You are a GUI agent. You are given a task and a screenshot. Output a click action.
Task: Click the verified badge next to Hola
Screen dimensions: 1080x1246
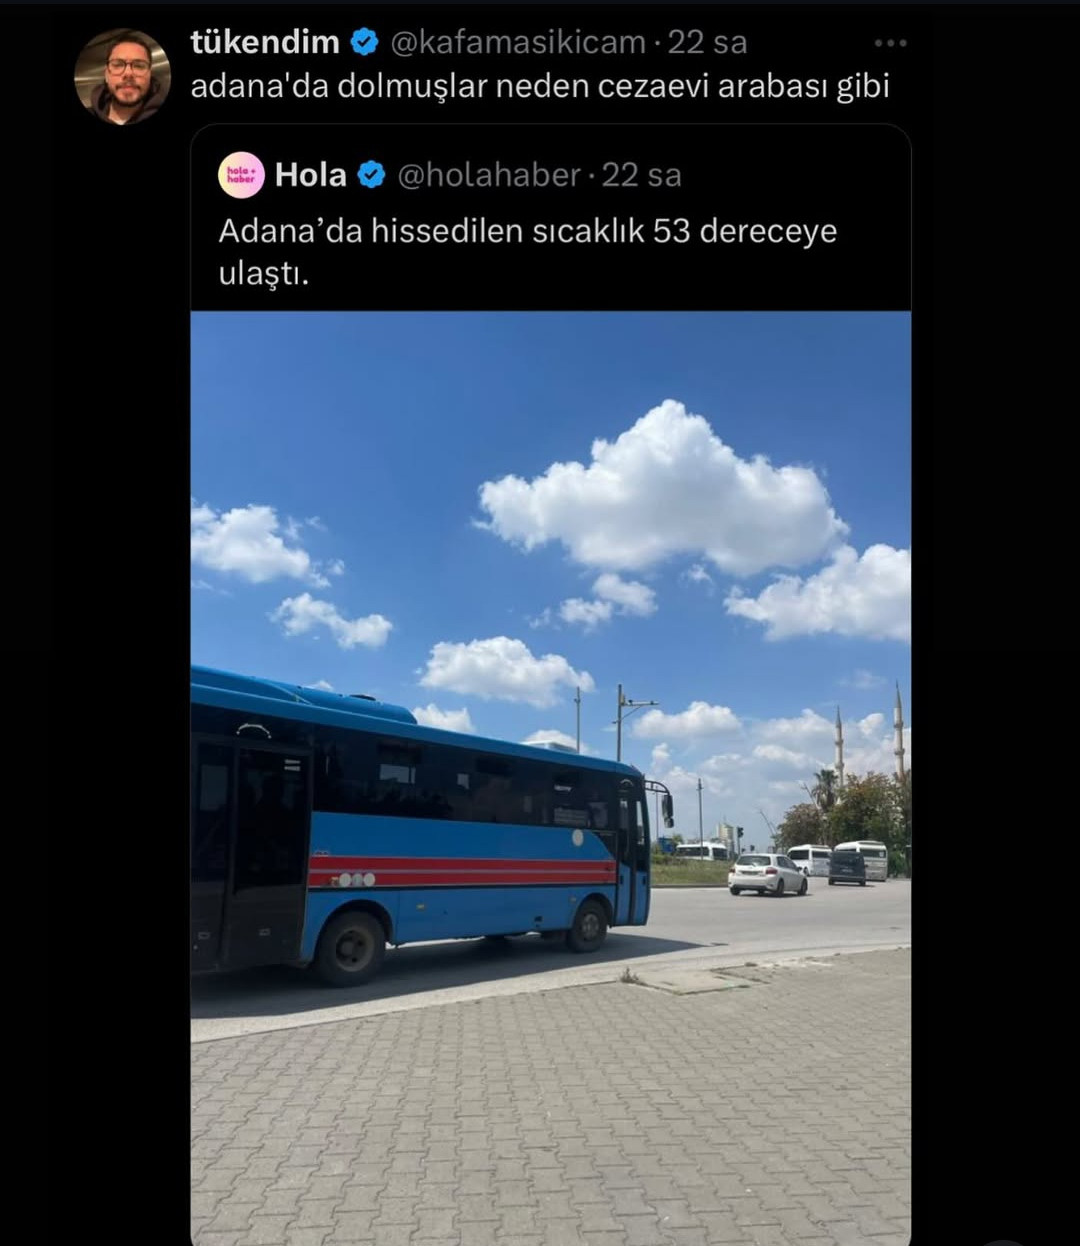pos(371,175)
